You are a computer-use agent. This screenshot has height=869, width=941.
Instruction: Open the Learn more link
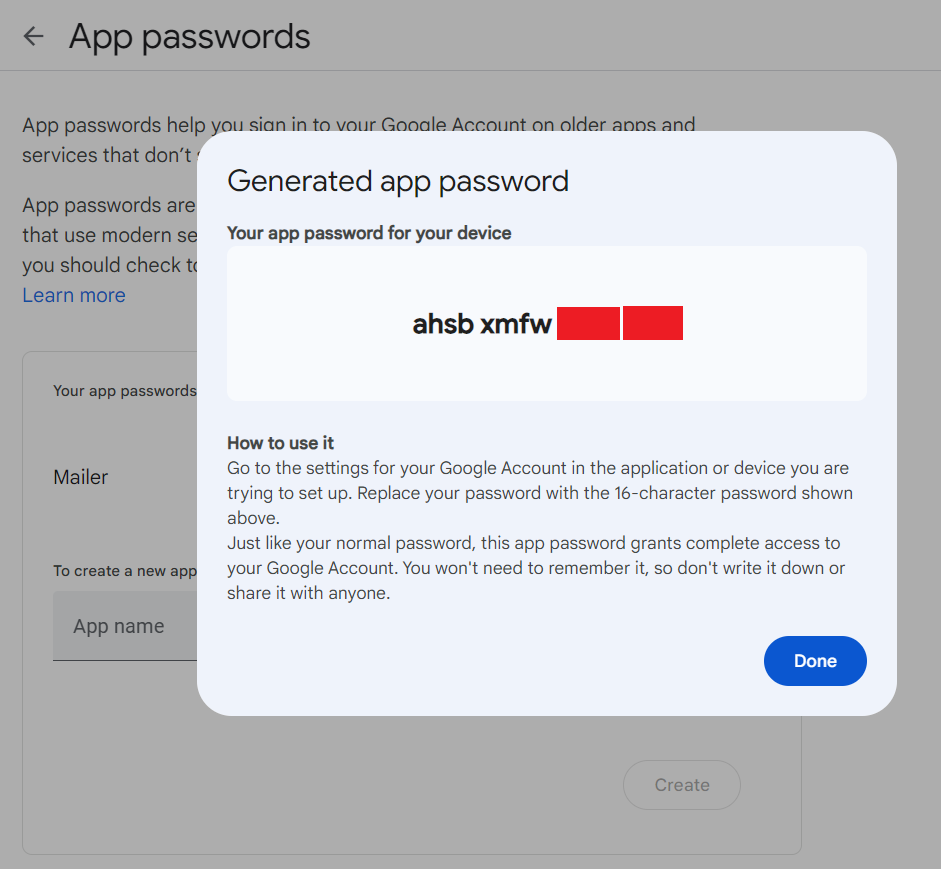coord(74,295)
